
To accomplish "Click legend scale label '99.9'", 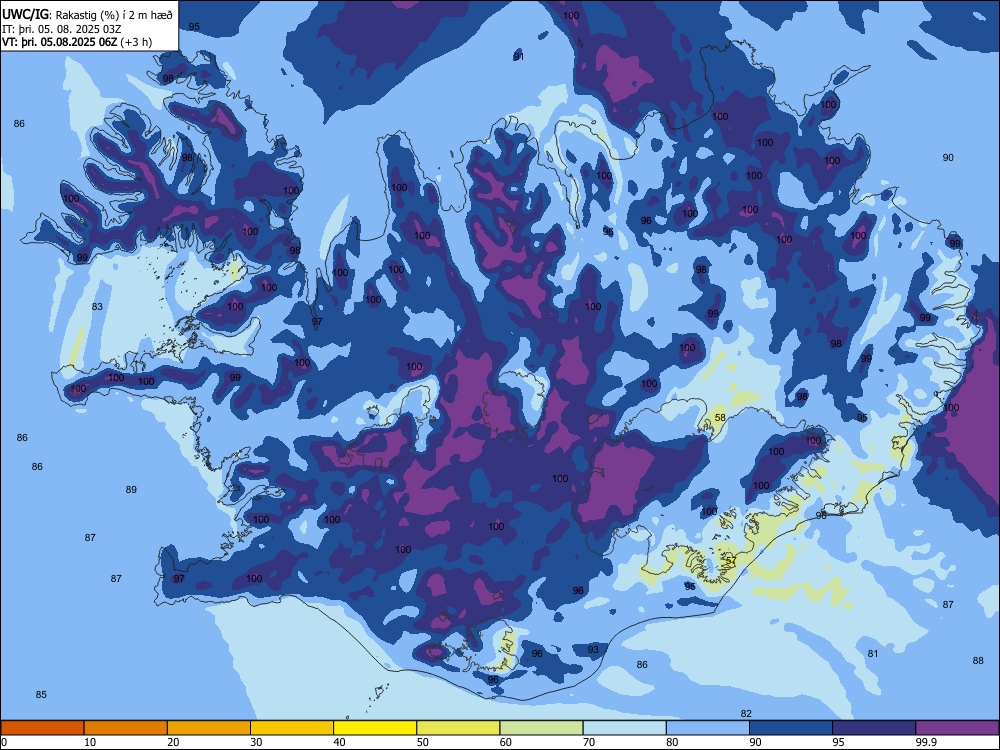I will (x=926, y=742).
